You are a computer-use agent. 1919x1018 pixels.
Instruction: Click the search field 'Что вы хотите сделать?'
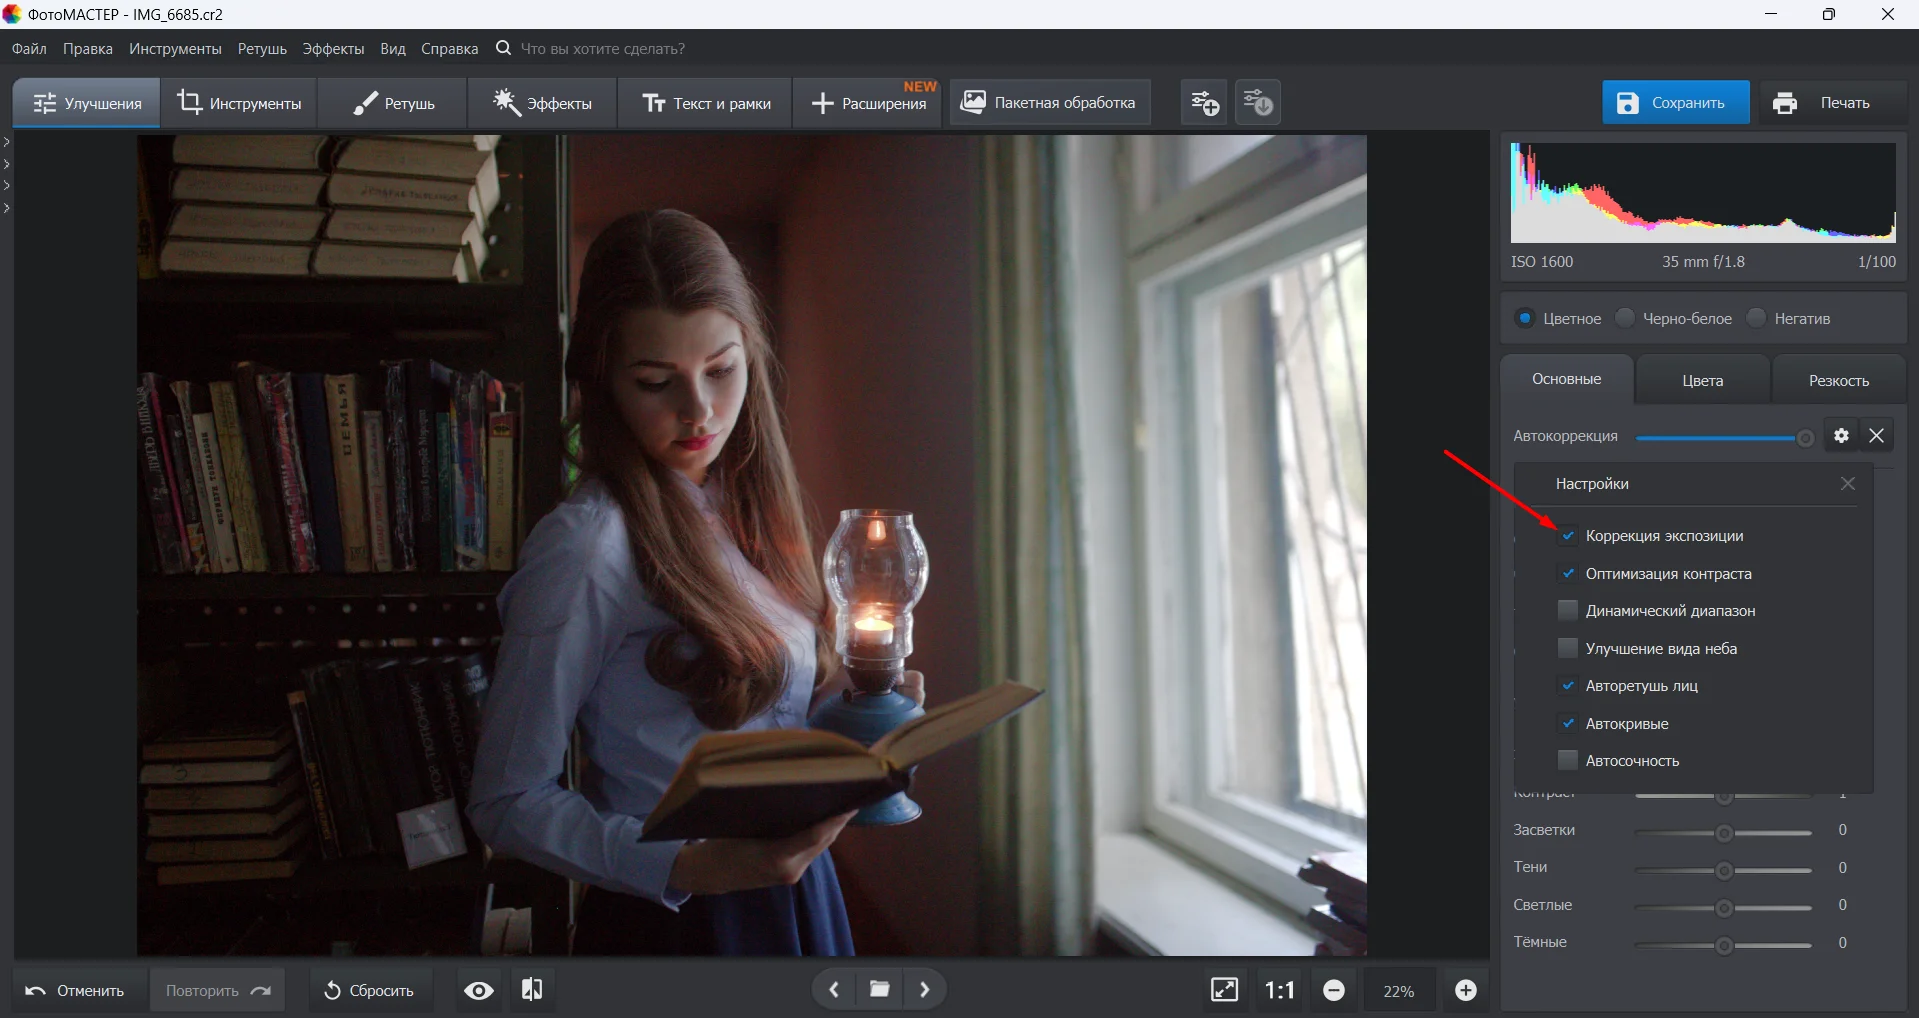click(602, 48)
